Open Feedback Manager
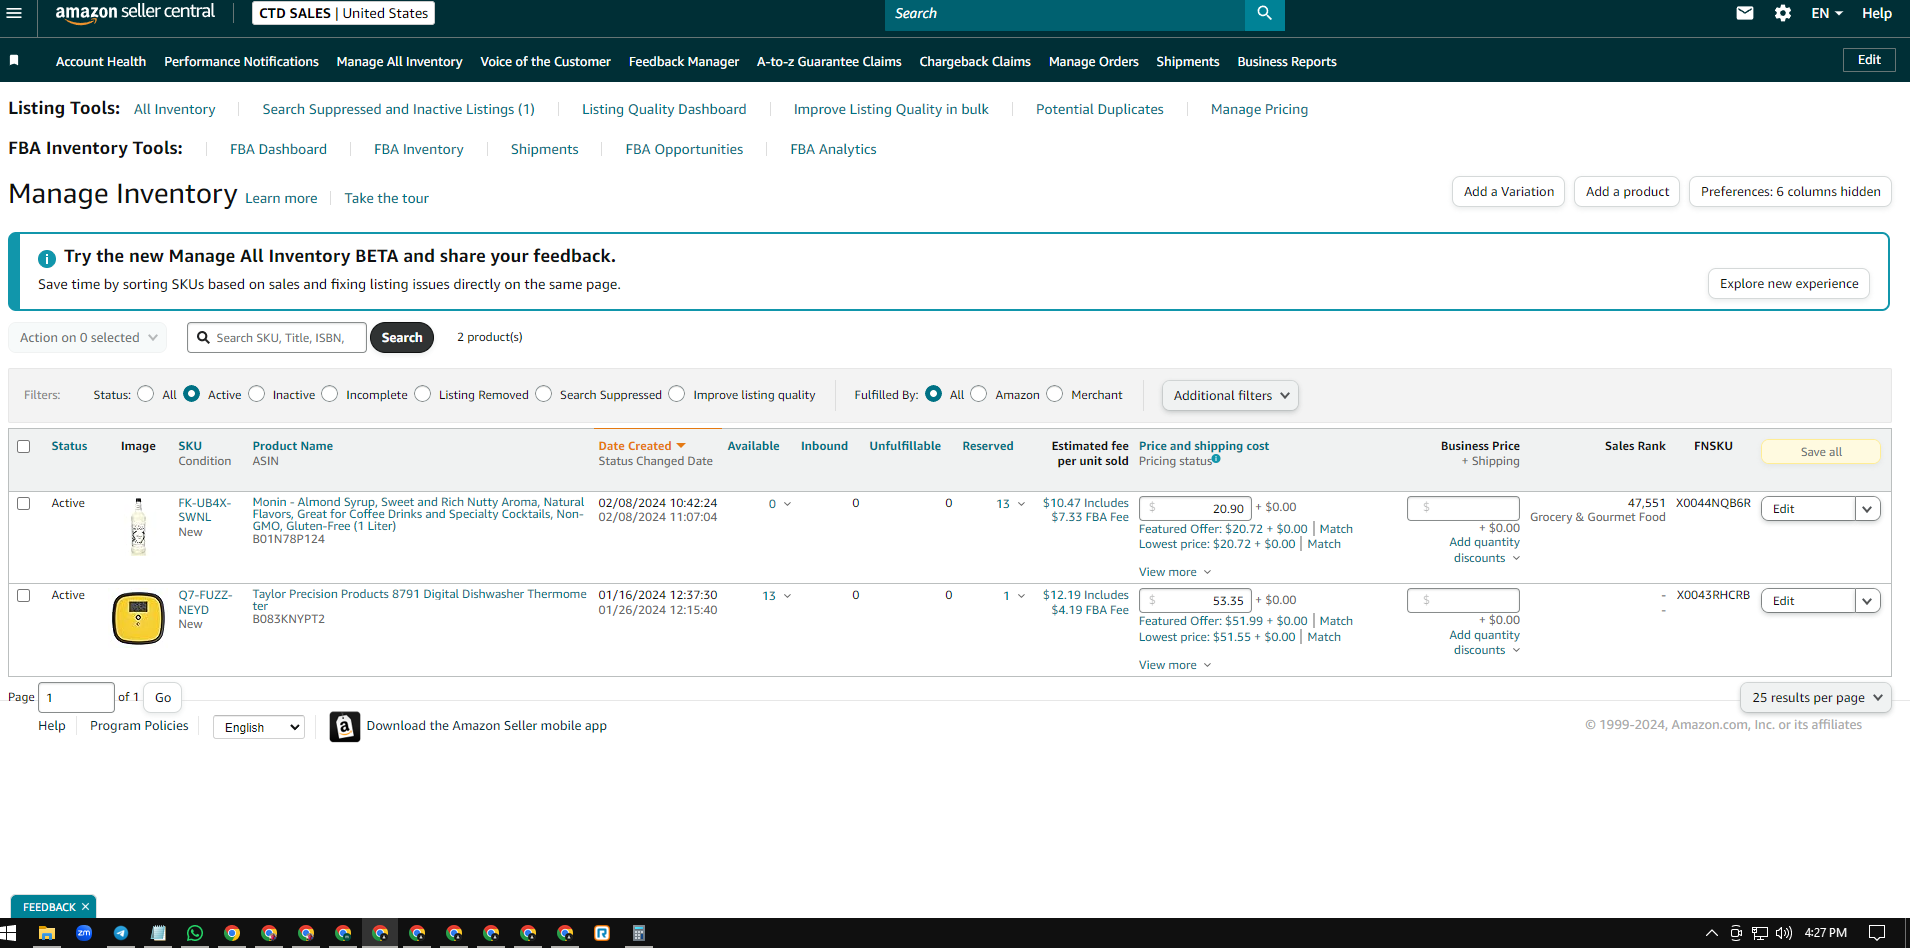Image resolution: width=1910 pixels, height=948 pixels. pos(684,61)
